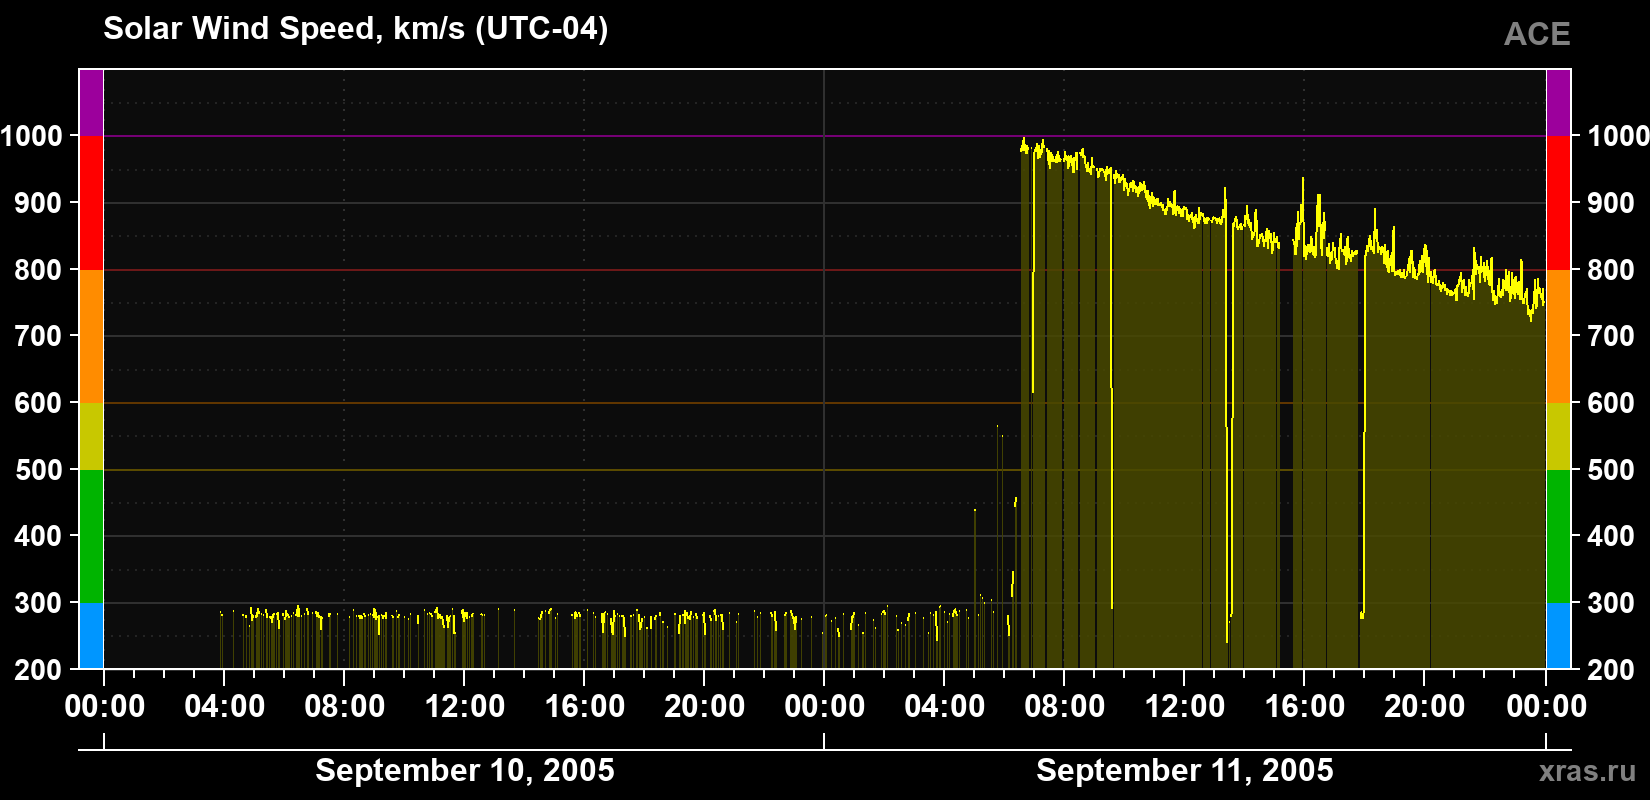Click the Solar Wind Speed chart title

coord(355,28)
